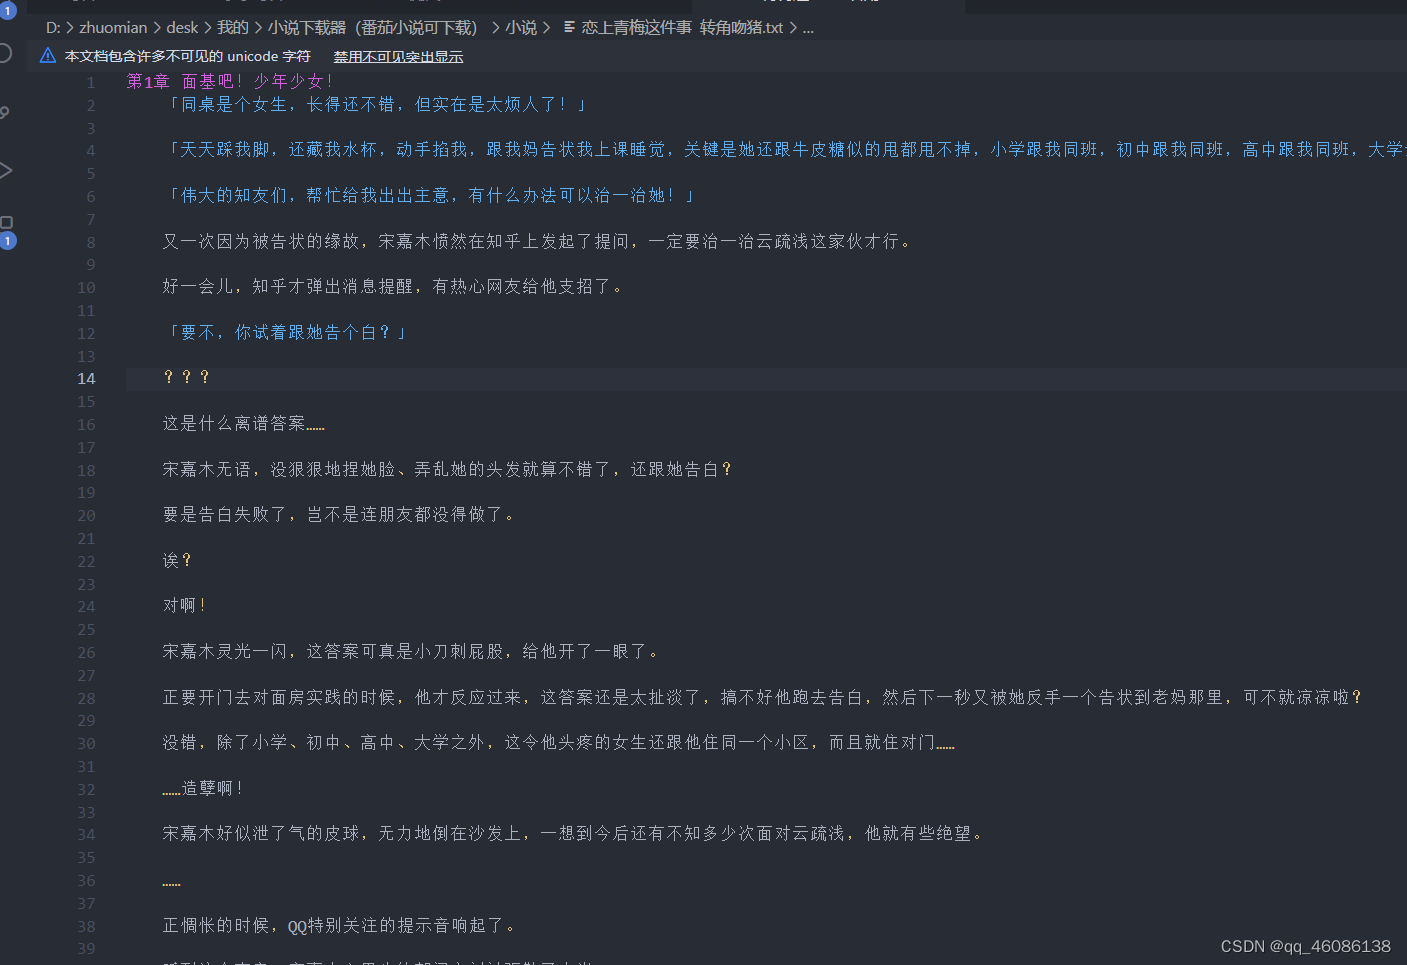Open the 恋上青梅这件事 转角吻猪.txt breadcrumb item
1407x965 pixels.
tap(682, 28)
